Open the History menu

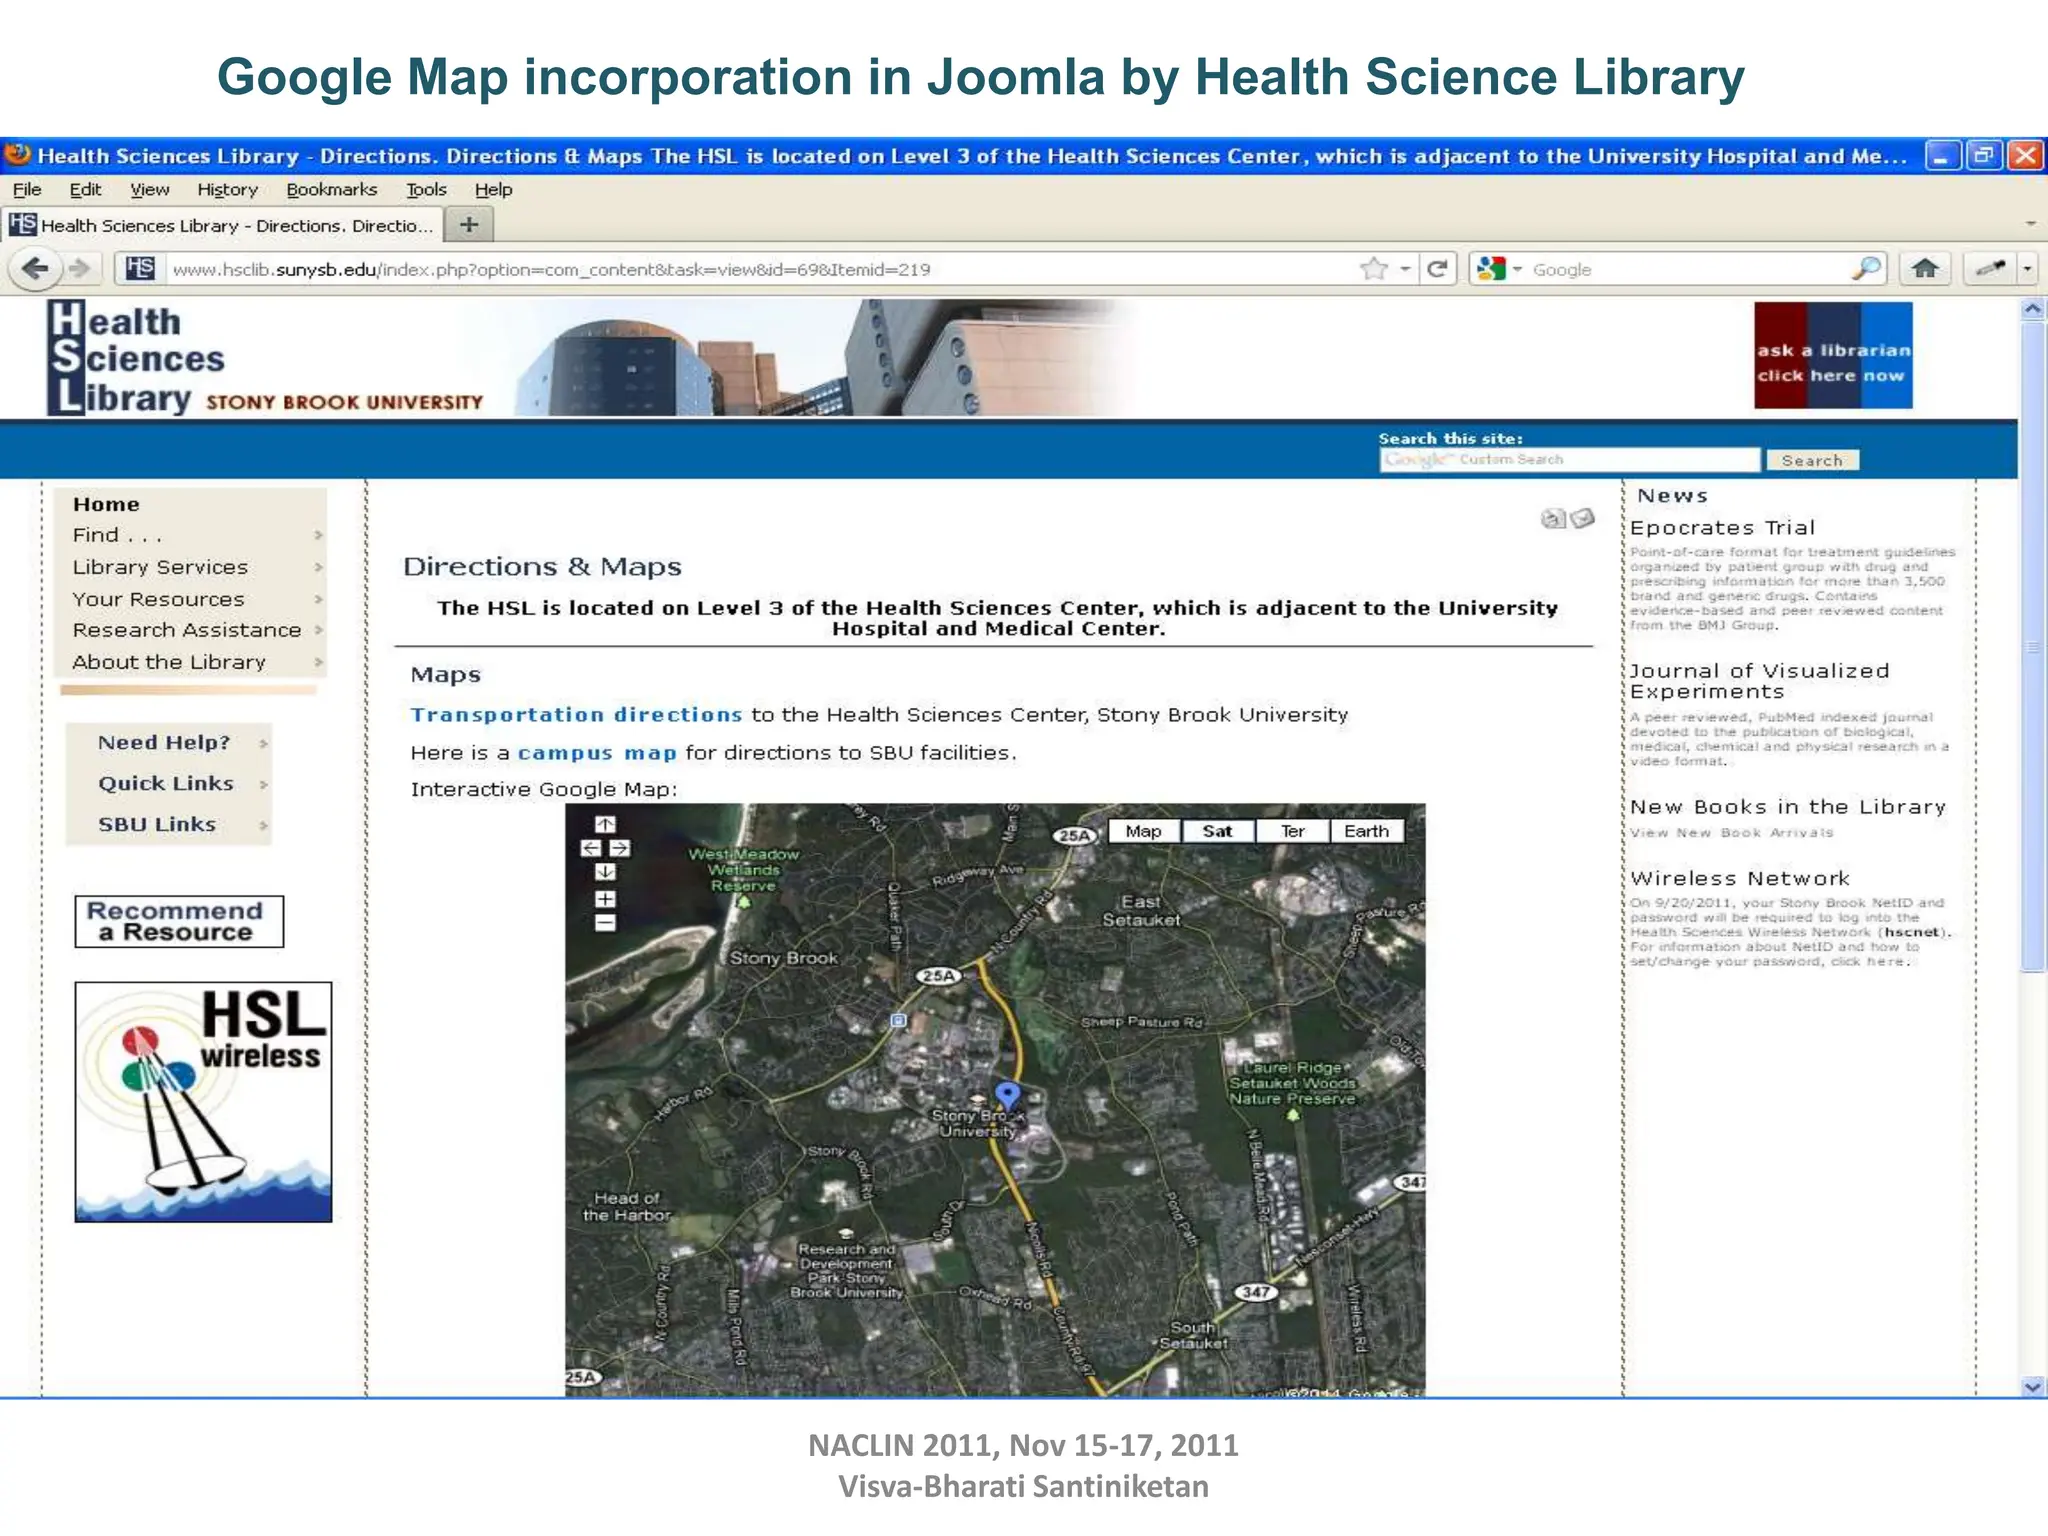(x=227, y=189)
